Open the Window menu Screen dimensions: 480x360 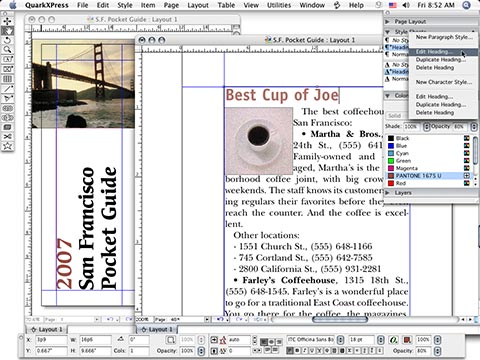coord(312,5)
